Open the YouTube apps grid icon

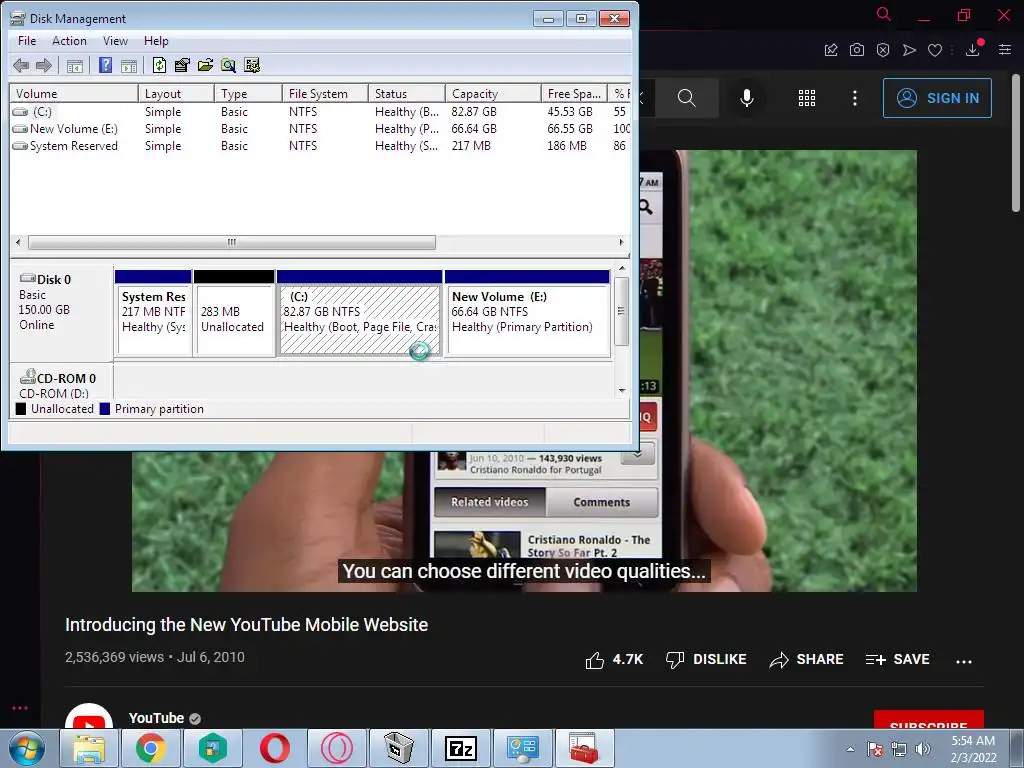pos(807,98)
